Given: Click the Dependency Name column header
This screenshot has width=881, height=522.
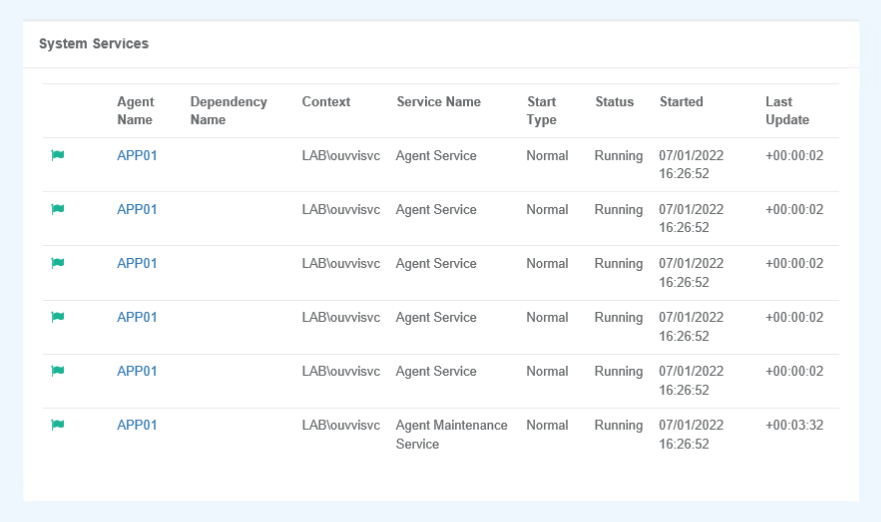Looking at the screenshot, I should coord(229,111).
